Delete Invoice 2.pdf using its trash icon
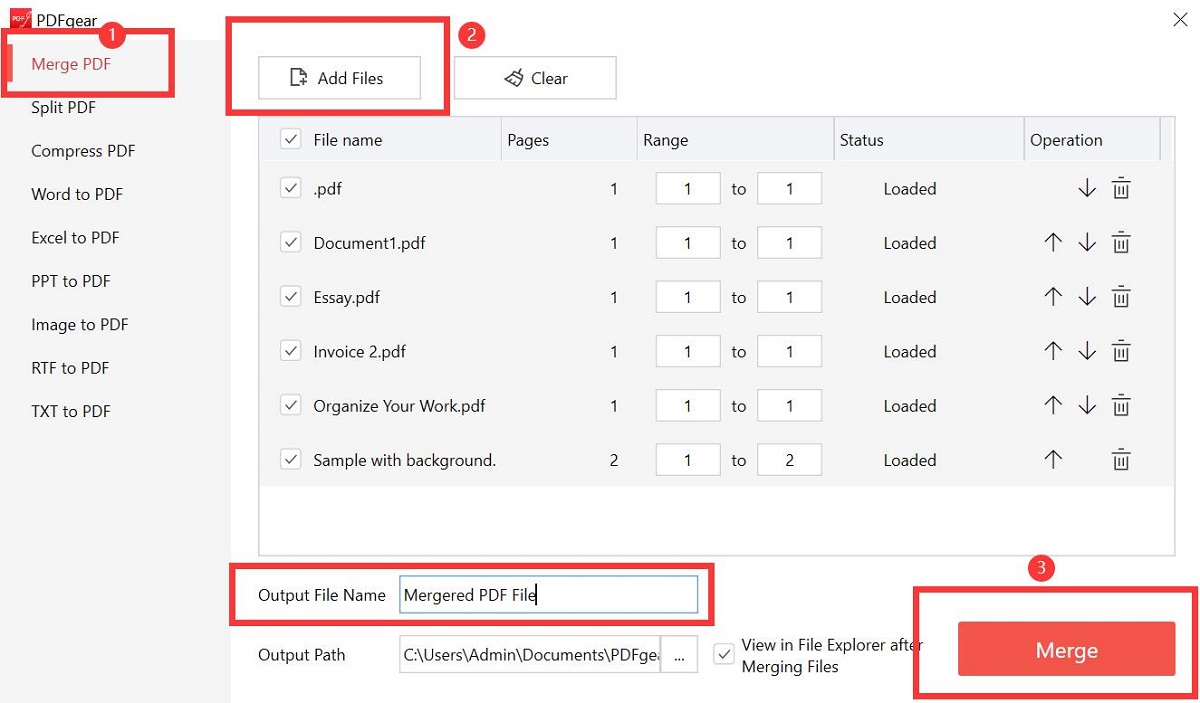The width and height of the screenshot is (1200, 703). coord(1120,351)
